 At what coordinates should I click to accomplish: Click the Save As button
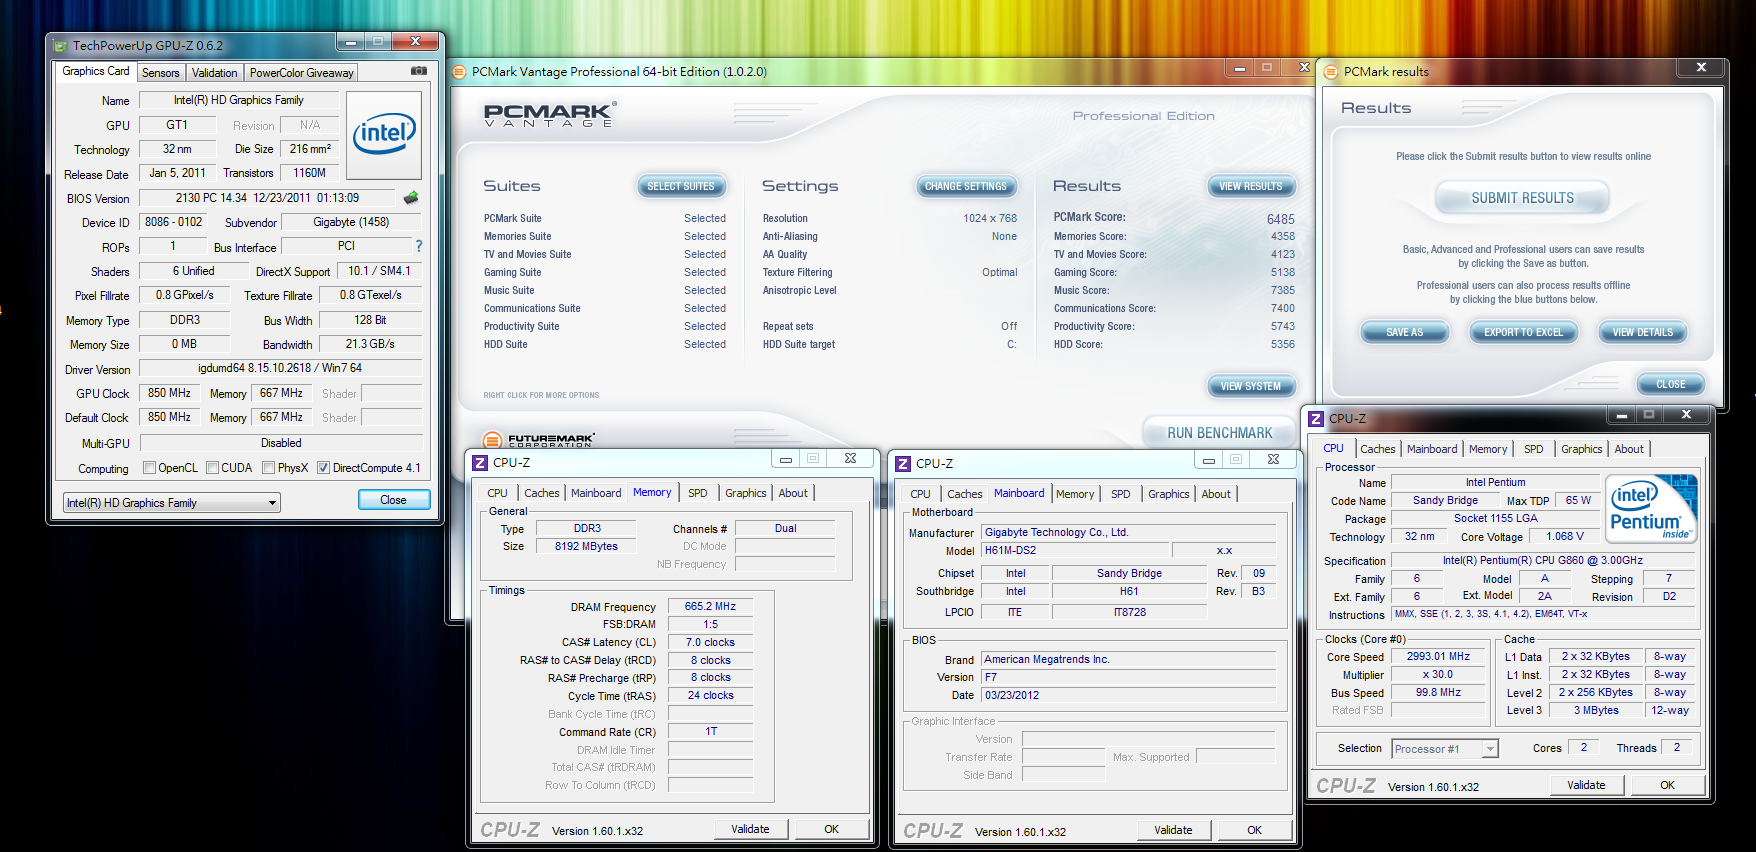click(x=1404, y=332)
